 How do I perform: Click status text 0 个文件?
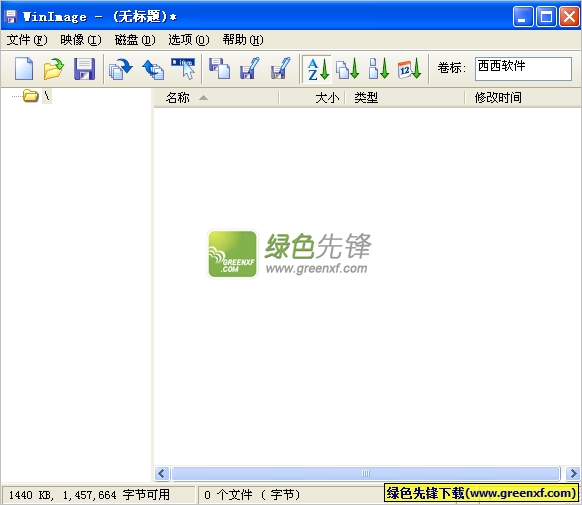[252, 495]
